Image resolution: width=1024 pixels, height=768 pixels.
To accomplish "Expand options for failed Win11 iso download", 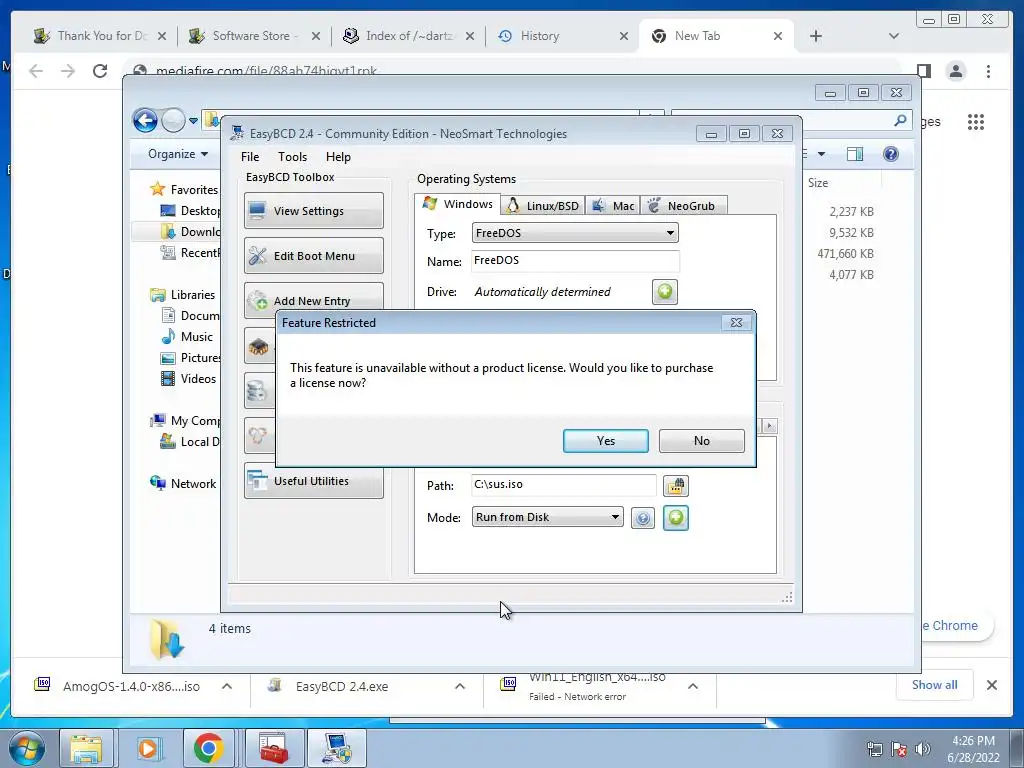I will pos(693,686).
